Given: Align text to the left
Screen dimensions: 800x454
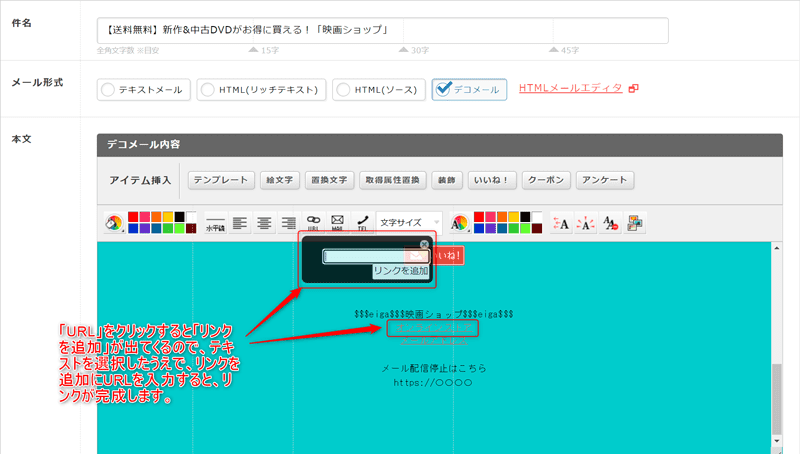Looking at the screenshot, I should tap(240, 222).
